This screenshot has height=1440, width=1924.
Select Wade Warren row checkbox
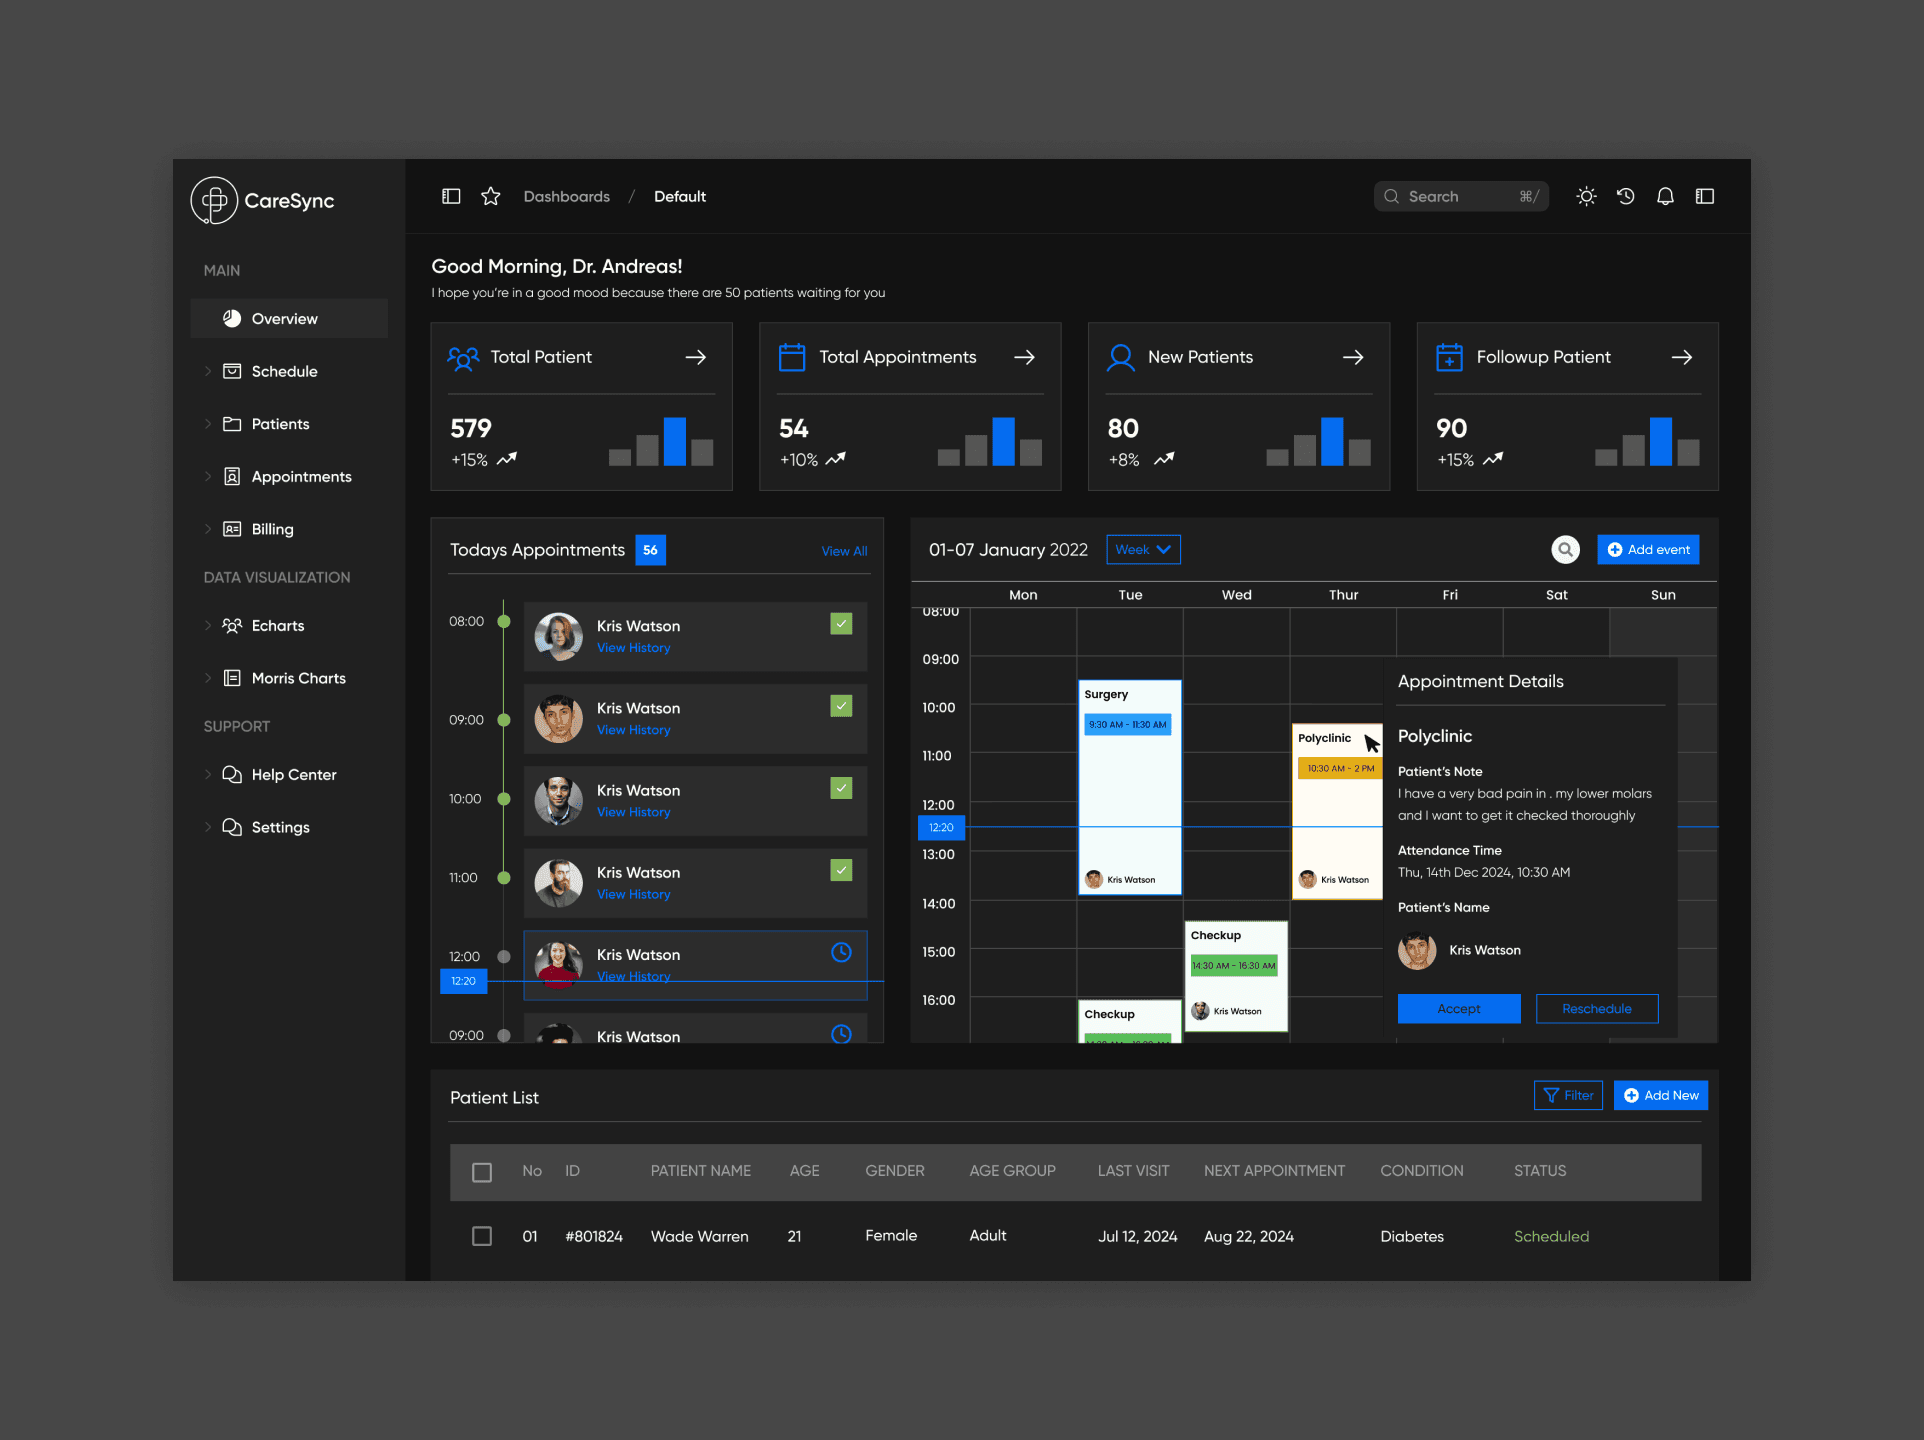click(482, 1236)
